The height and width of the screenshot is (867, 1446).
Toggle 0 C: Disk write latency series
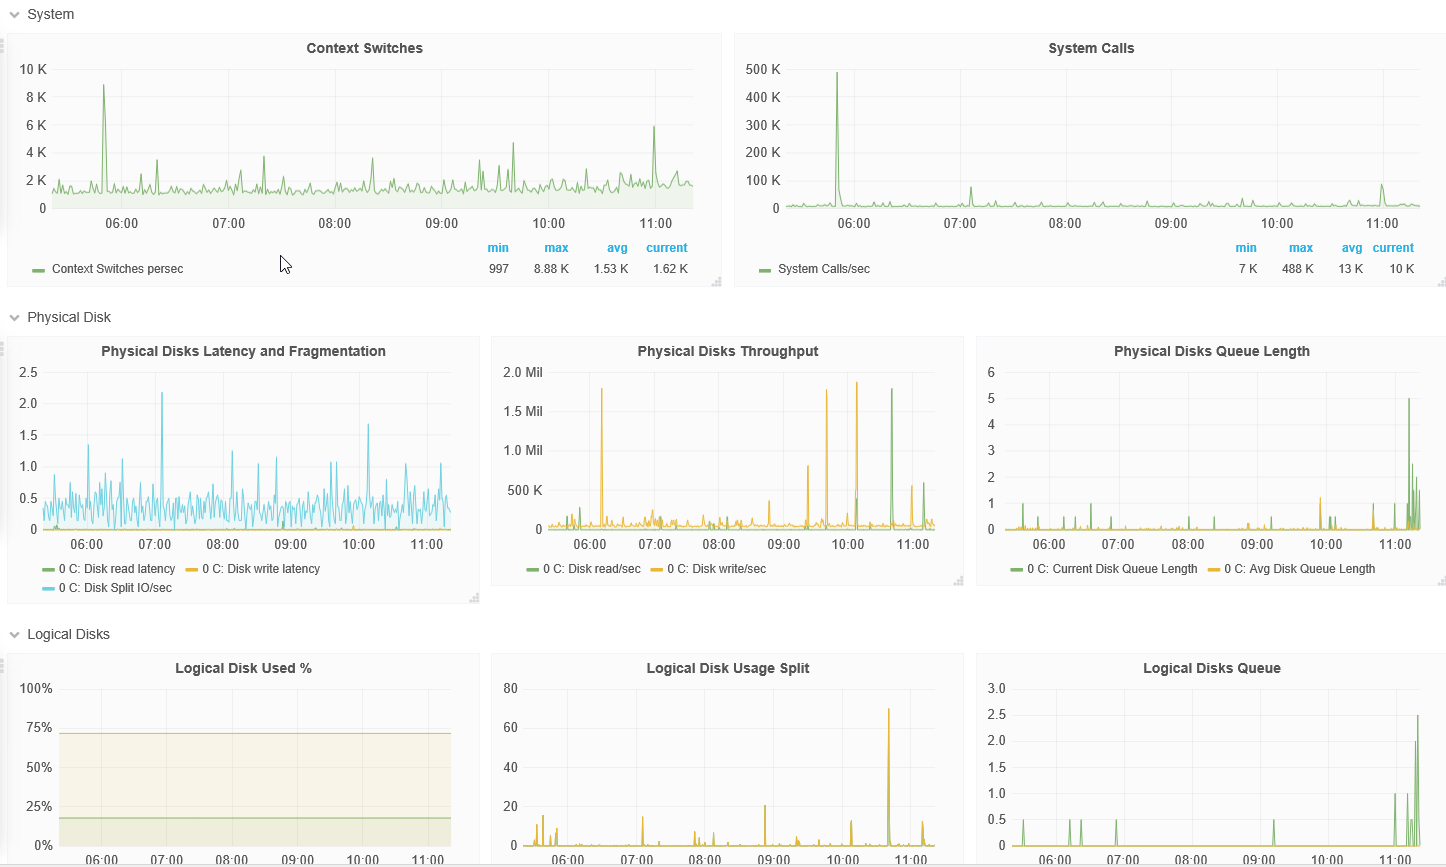(x=261, y=569)
